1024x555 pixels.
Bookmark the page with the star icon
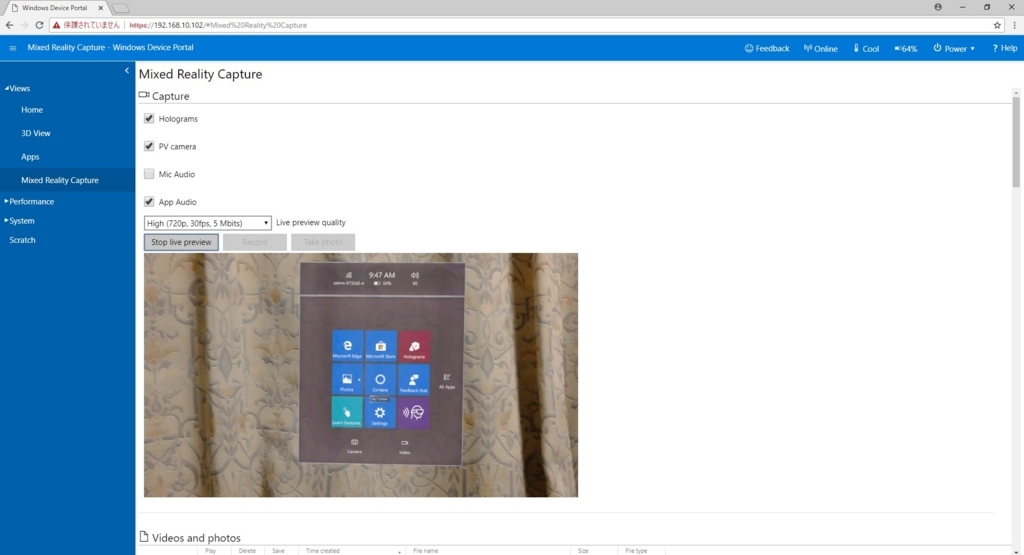997,25
